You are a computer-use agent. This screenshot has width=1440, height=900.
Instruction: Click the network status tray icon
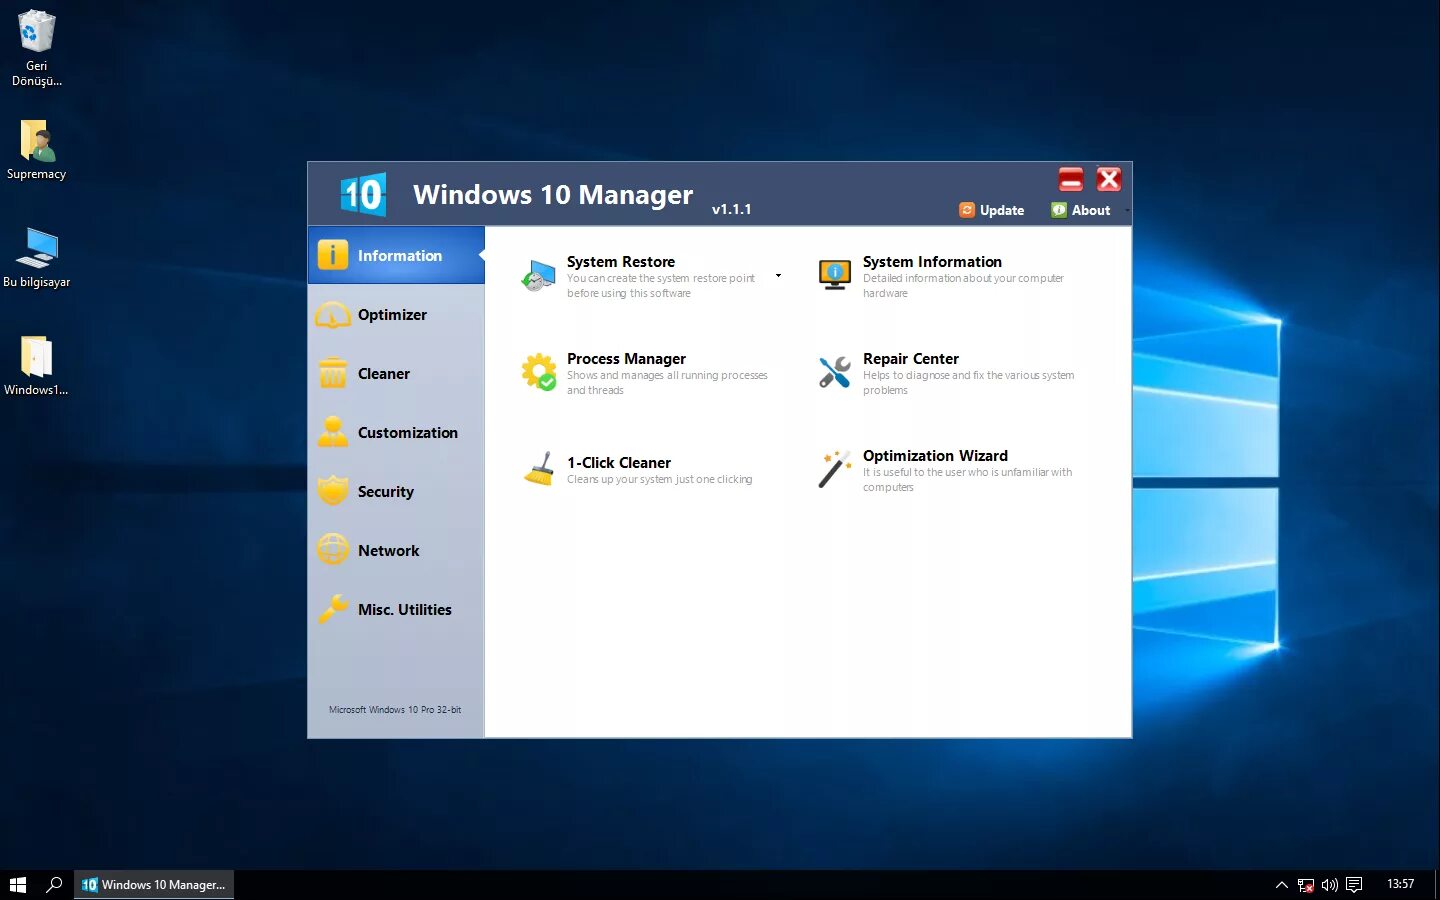[1306, 885]
